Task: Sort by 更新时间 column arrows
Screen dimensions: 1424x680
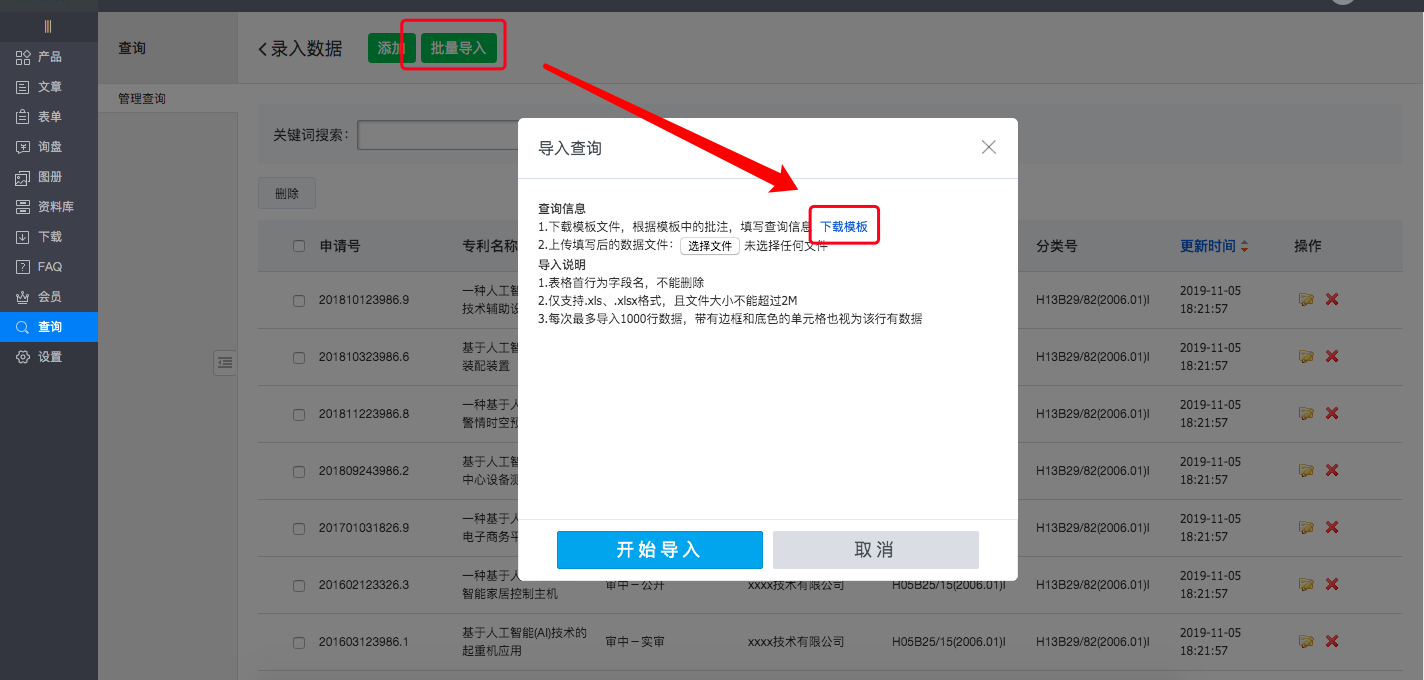Action: [x=1244, y=246]
